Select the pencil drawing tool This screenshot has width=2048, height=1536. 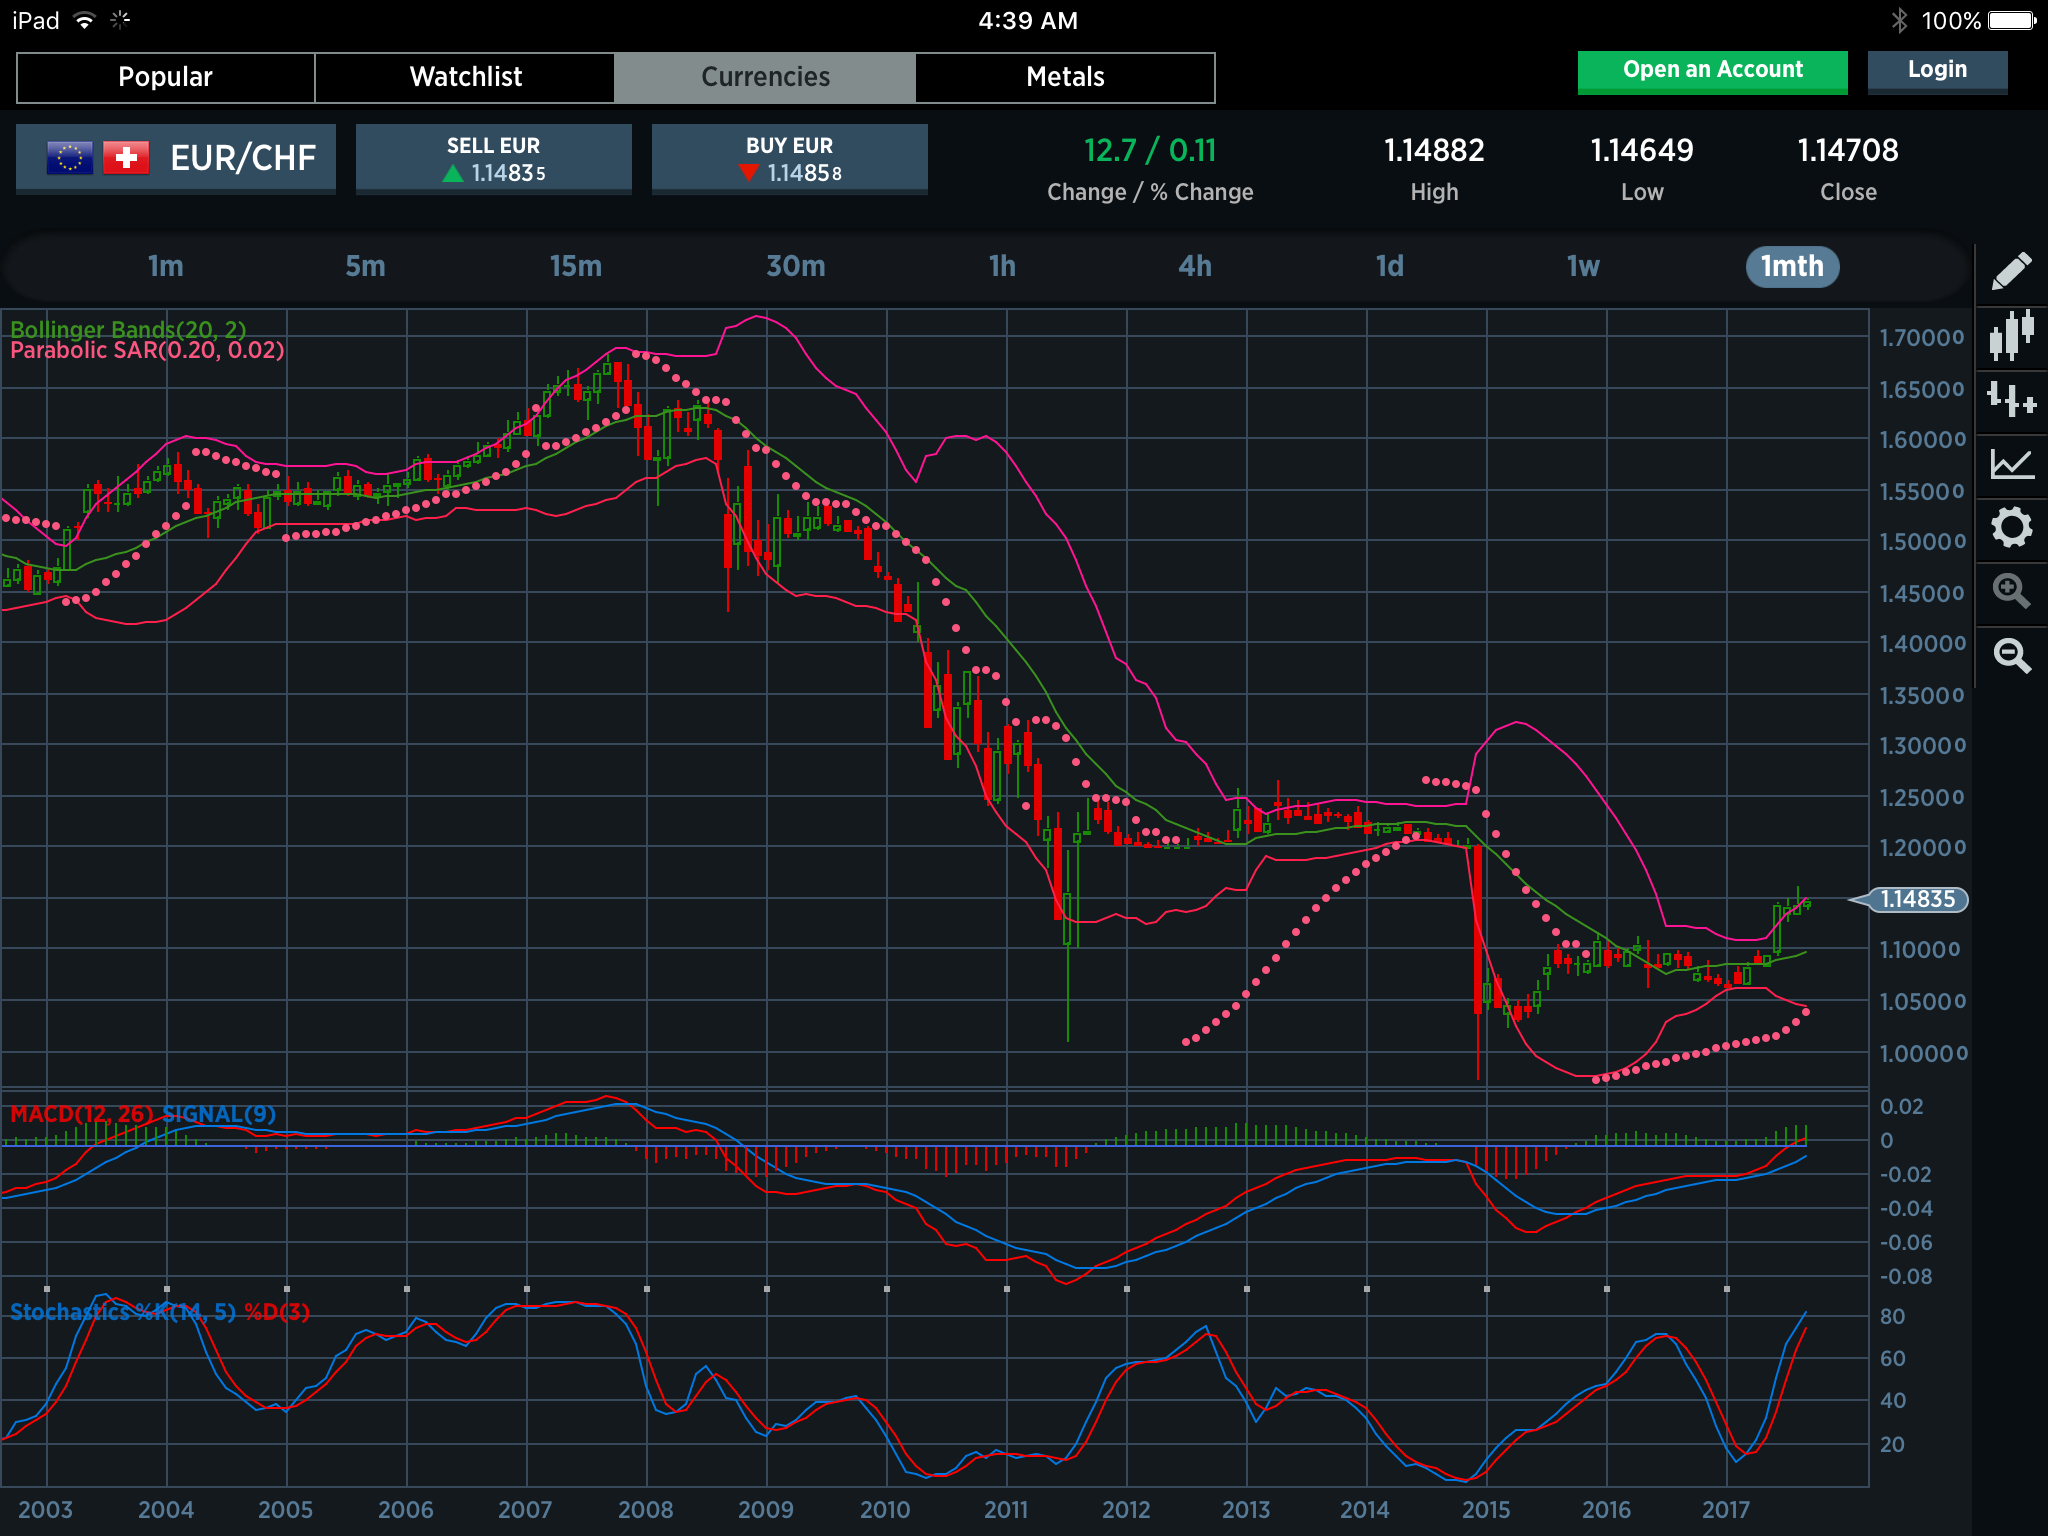pos(2011,271)
